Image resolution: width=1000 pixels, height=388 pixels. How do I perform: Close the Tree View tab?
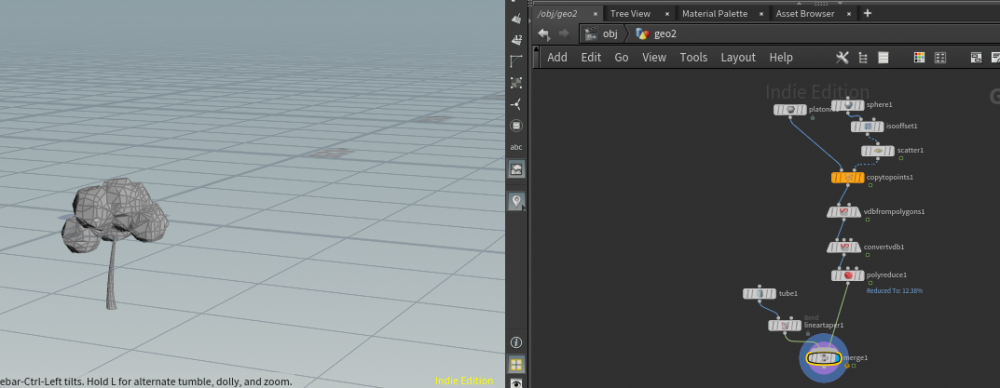pyautogui.click(x=667, y=14)
